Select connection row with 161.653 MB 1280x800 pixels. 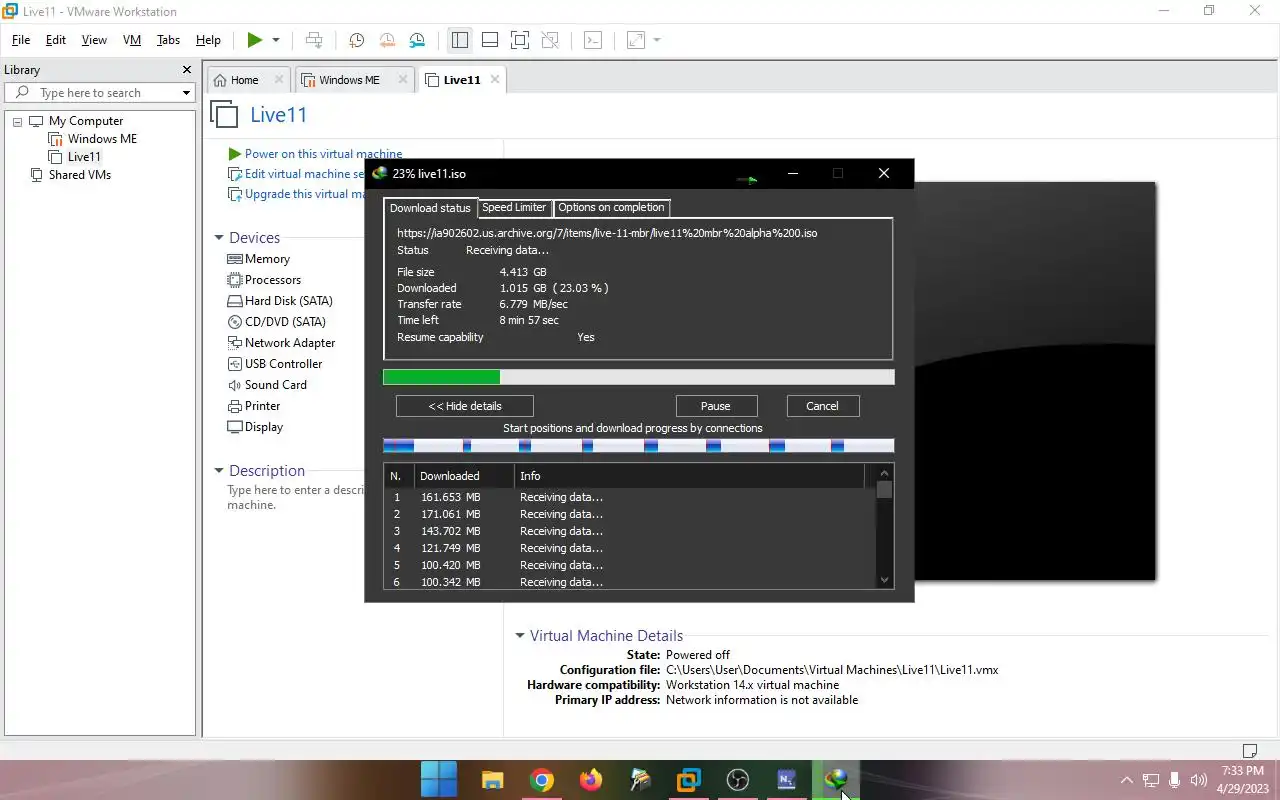629,497
